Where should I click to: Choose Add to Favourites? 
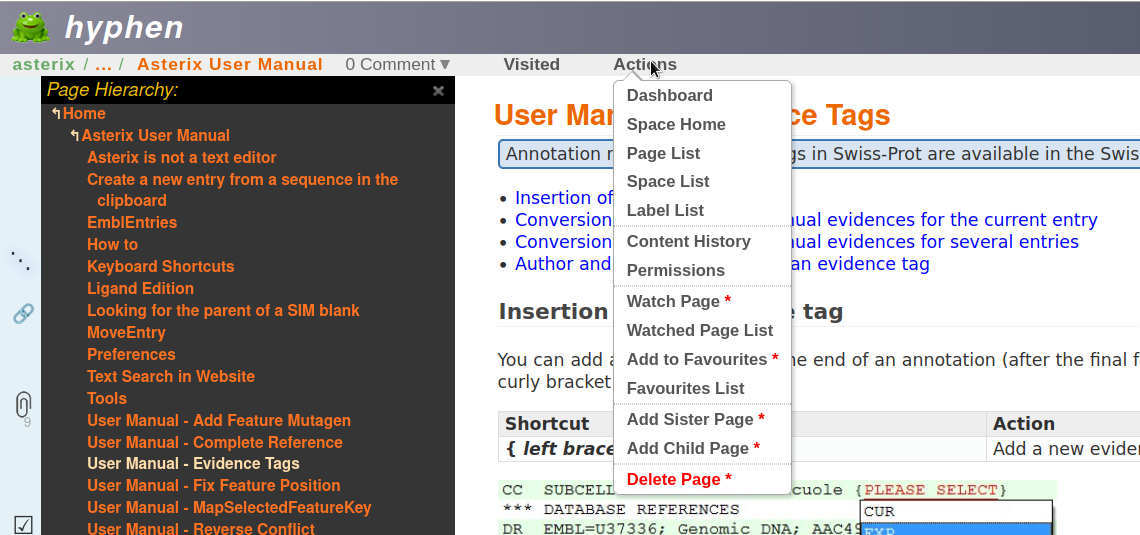(702, 360)
